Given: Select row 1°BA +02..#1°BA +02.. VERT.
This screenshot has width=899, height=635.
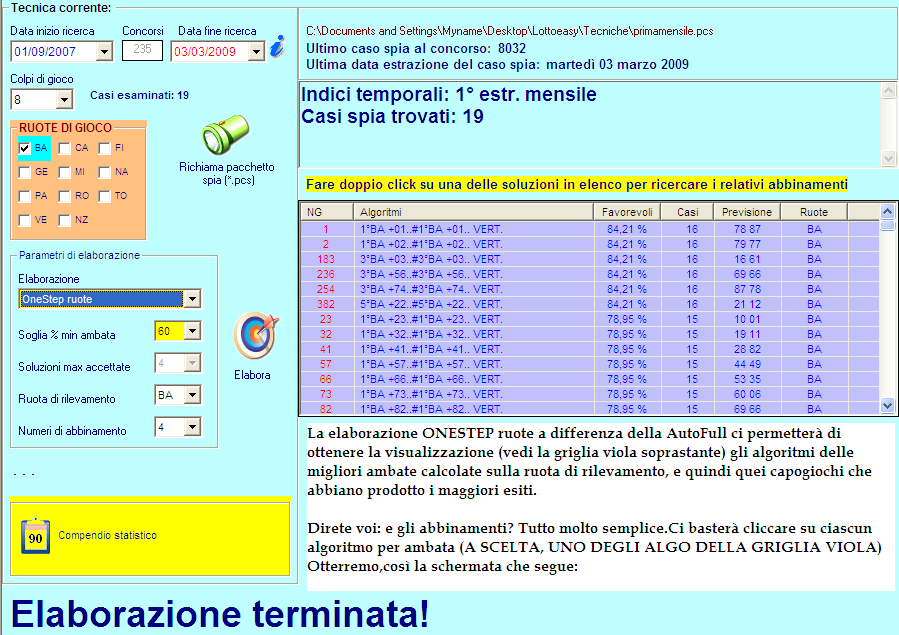Looking at the screenshot, I should (x=590, y=244).
